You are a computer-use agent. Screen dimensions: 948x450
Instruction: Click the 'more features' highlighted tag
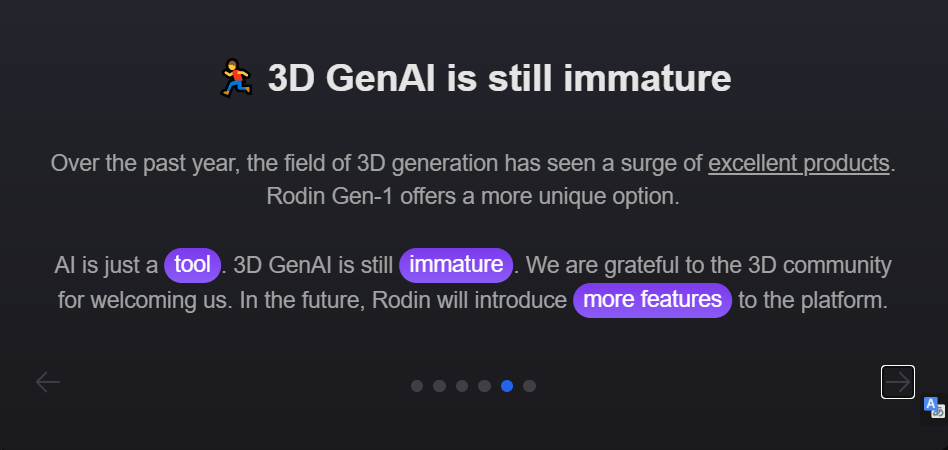[652, 300]
